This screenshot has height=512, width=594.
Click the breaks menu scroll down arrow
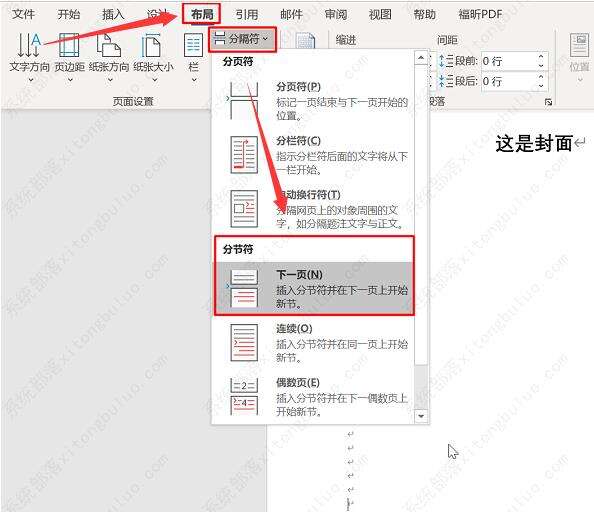click(x=421, y=416)
